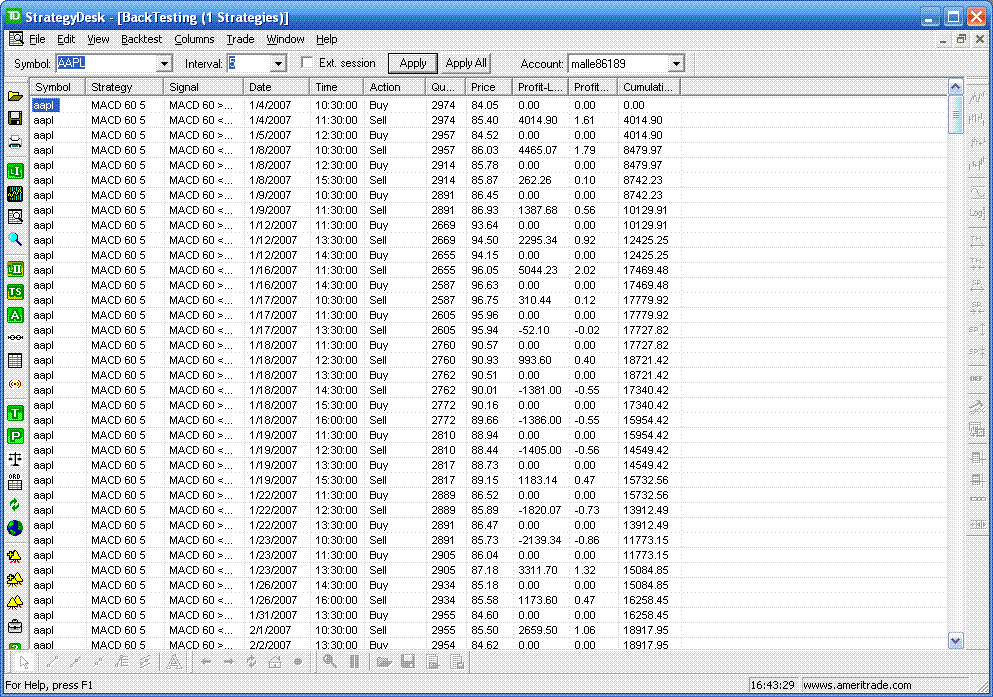Open the green TS icon
Screen dimensions: 993x697
click(x=15, y=292)
